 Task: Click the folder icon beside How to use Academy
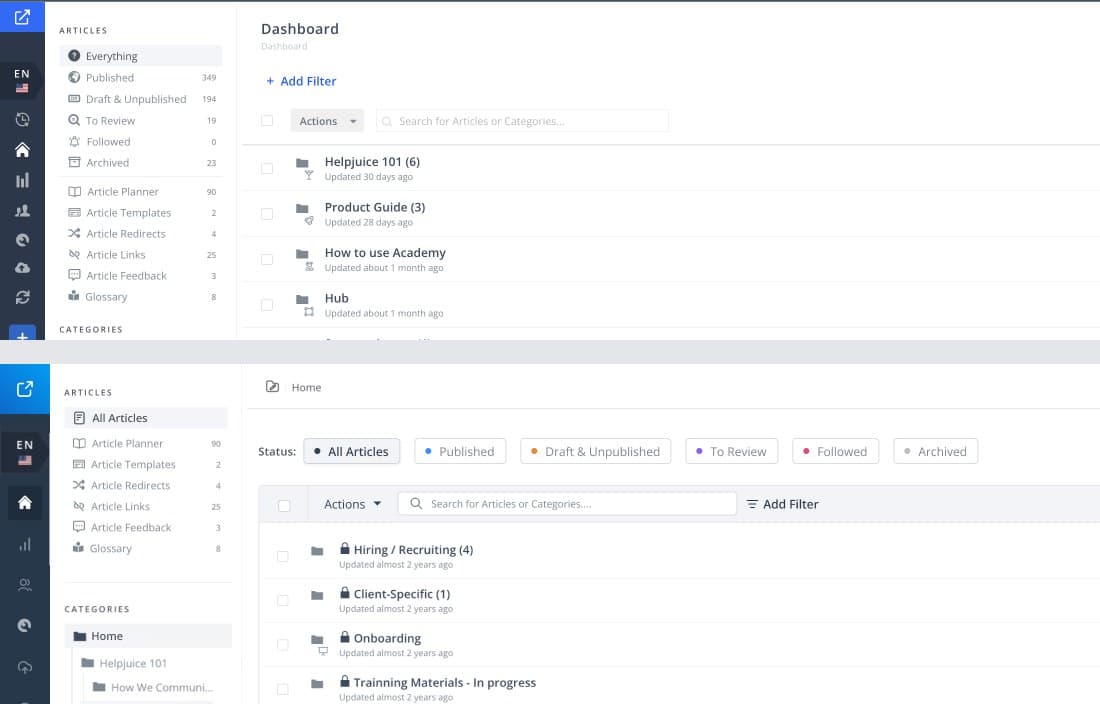(302, 254)
